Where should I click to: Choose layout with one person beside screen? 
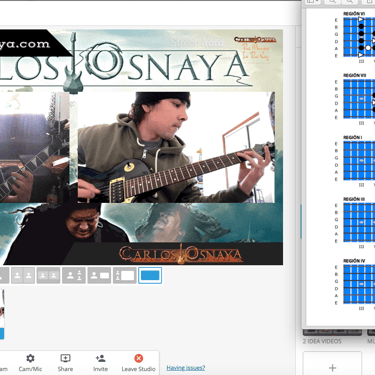pyautogui.click(x=99, y=275)
